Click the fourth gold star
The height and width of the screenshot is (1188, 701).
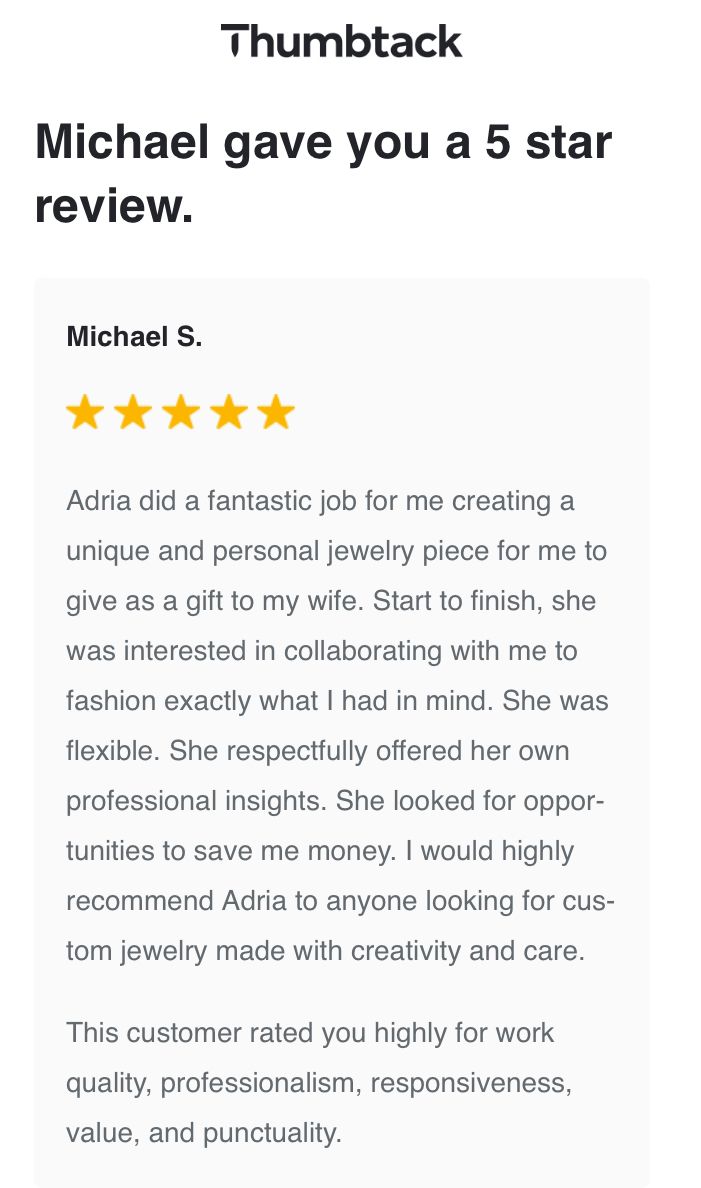click(x=228, y=412)
